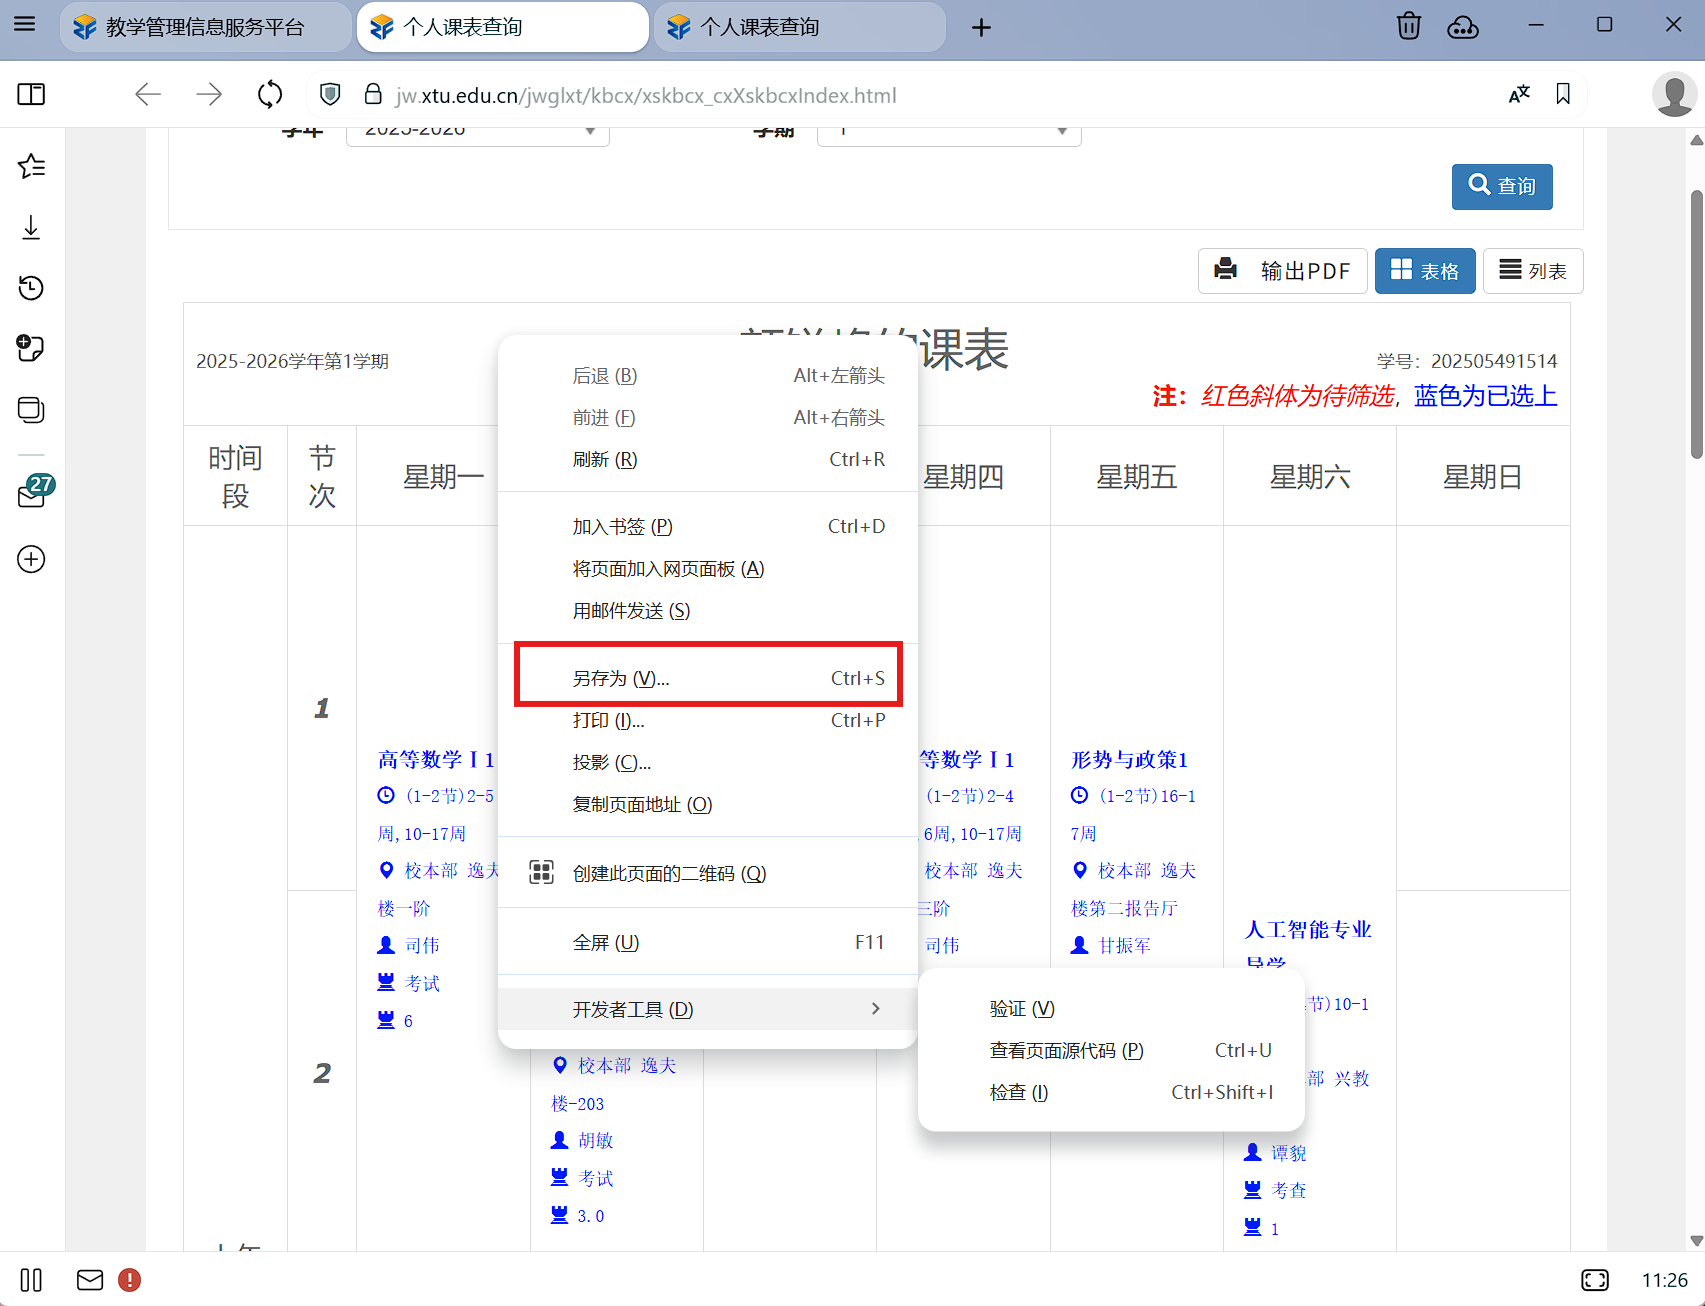Click the translate page icon
The height and width of the screenshot is (1306, 1705).
(x=1519, y=95)
